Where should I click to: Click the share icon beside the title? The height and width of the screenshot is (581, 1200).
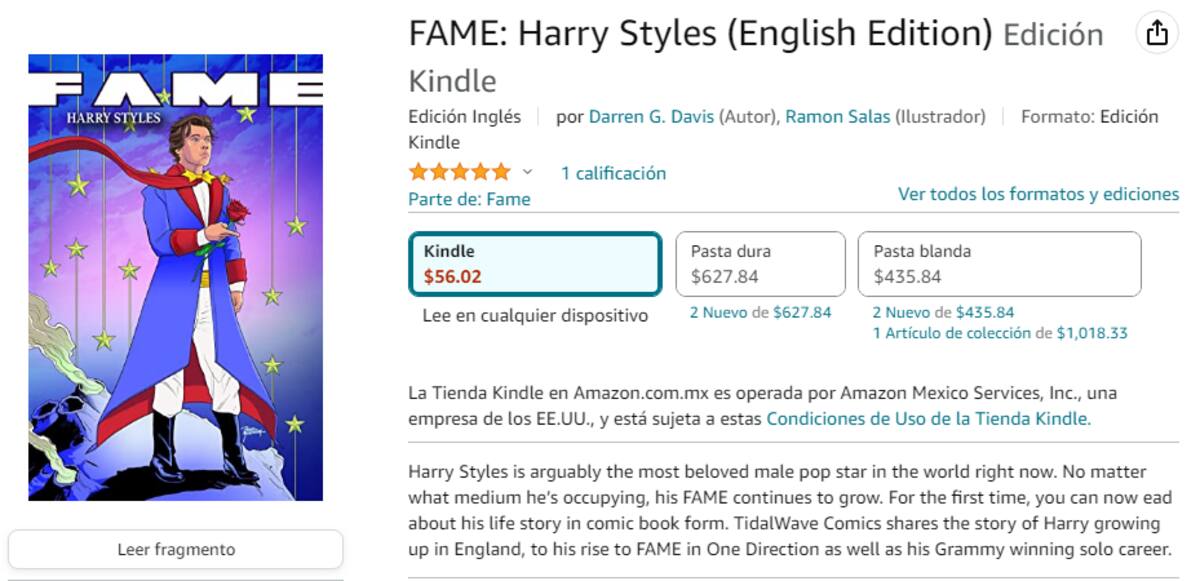click(1156, 35)
